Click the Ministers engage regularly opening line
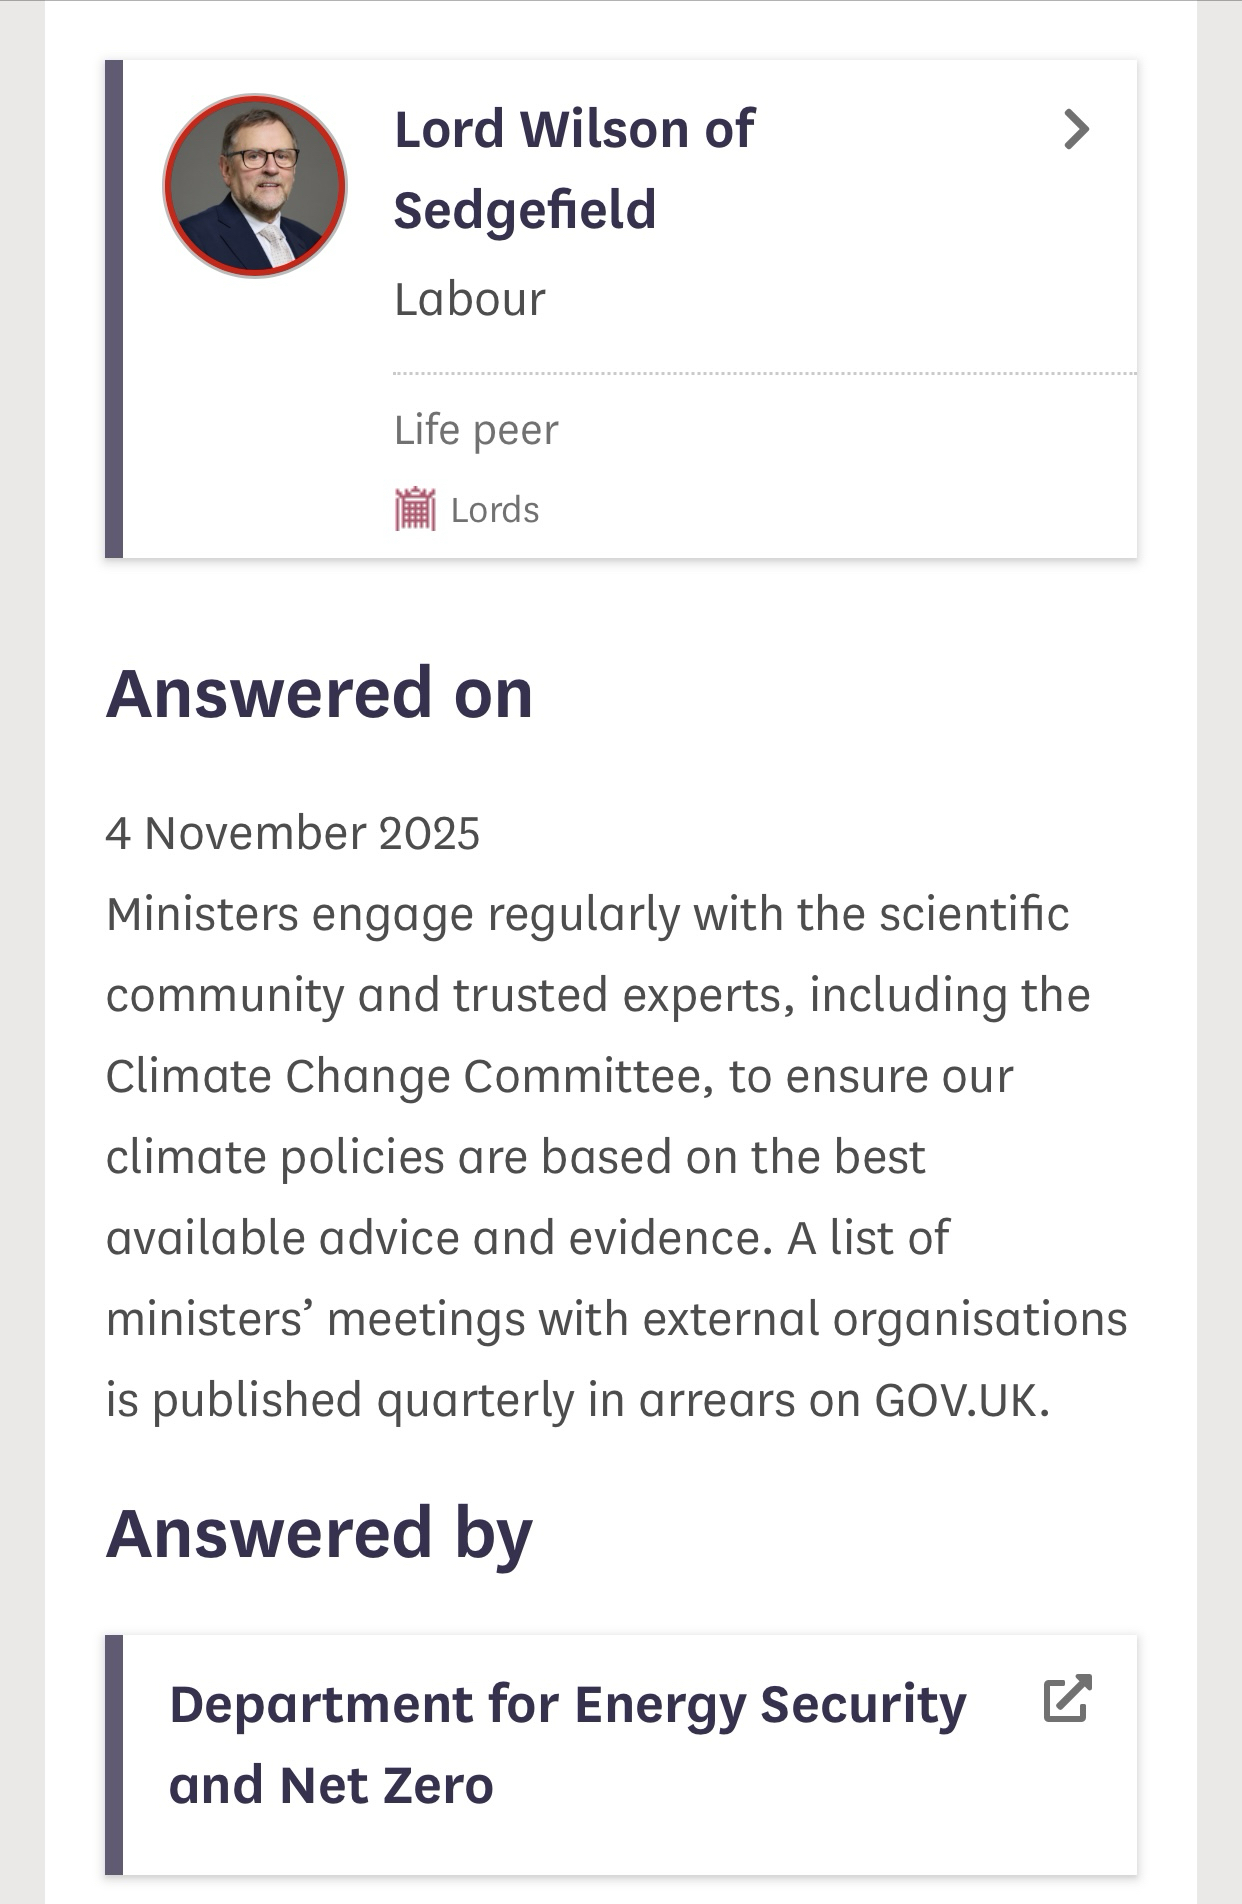The height and width of the screenshot is (1904, 1242). [x=588, y=914]
